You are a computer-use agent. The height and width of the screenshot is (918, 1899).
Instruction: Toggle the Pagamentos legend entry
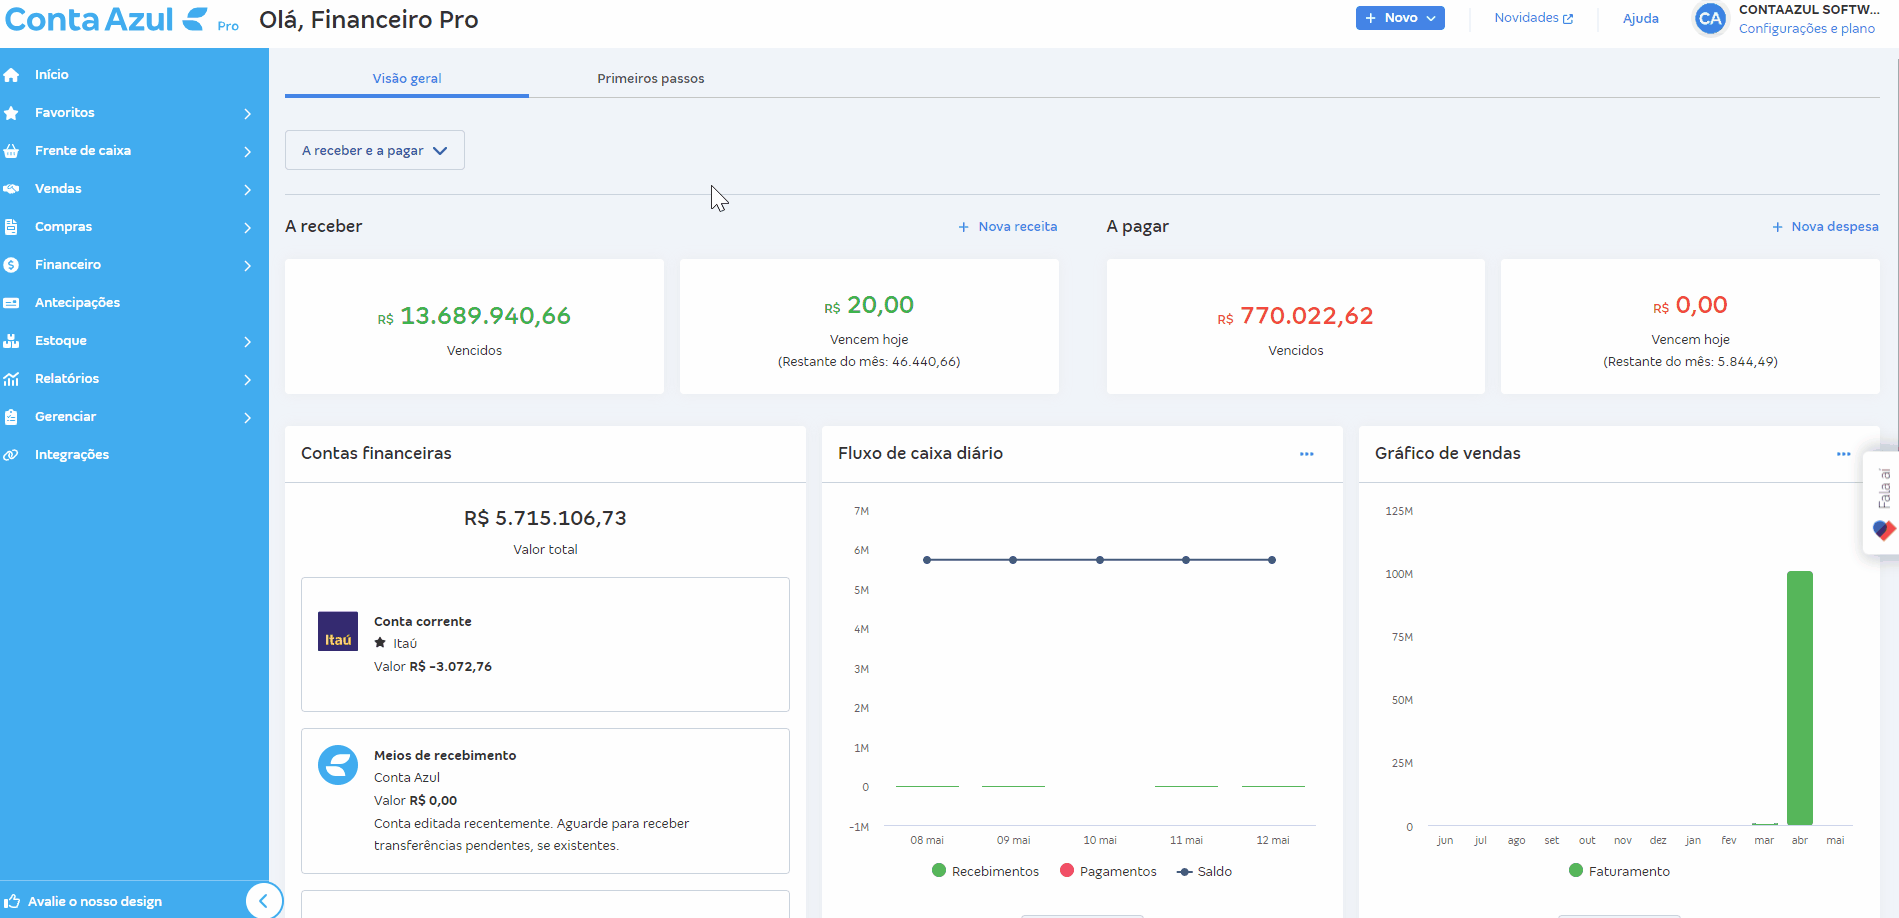[x=1108, y=871]
